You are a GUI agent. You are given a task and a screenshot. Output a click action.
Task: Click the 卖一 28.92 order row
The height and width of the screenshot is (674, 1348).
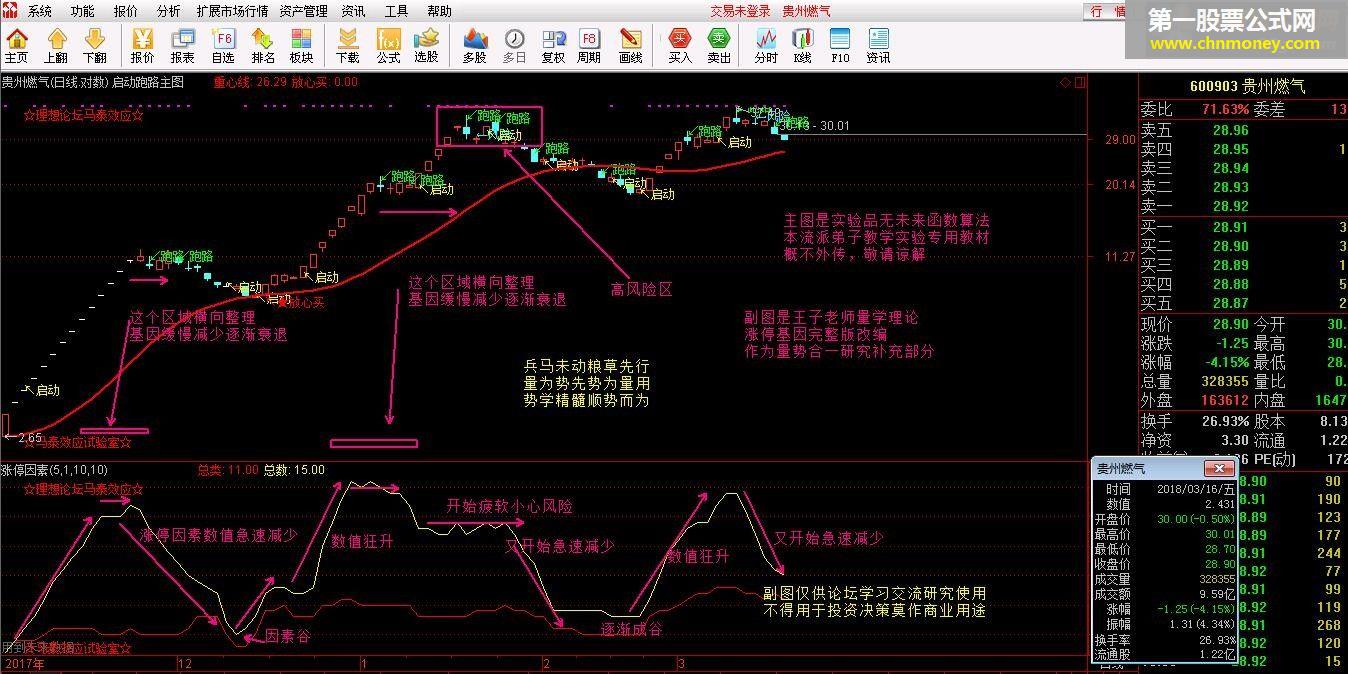point(1243,206)
